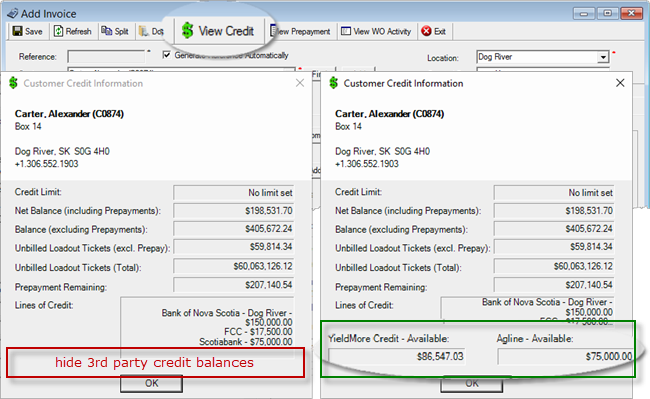Click right dialog Credit Limit 'No limit set'
This screenshot has width=650, height=399.
[554, 193]
